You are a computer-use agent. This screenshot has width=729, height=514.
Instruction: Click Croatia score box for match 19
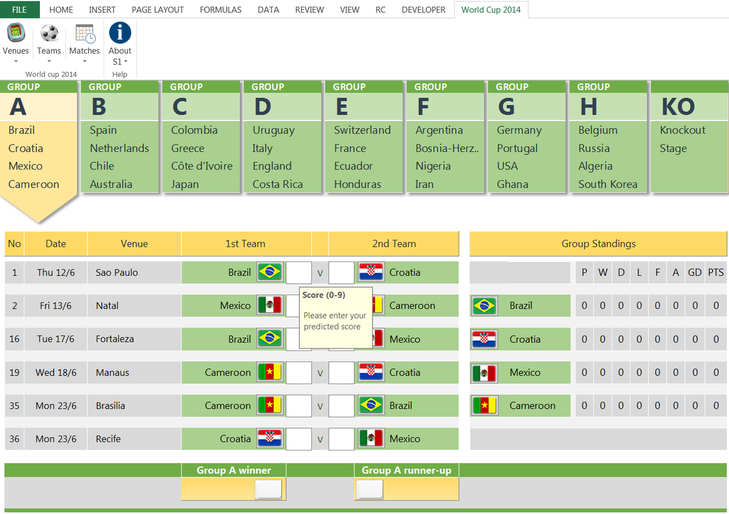click(x=341, y=372)
